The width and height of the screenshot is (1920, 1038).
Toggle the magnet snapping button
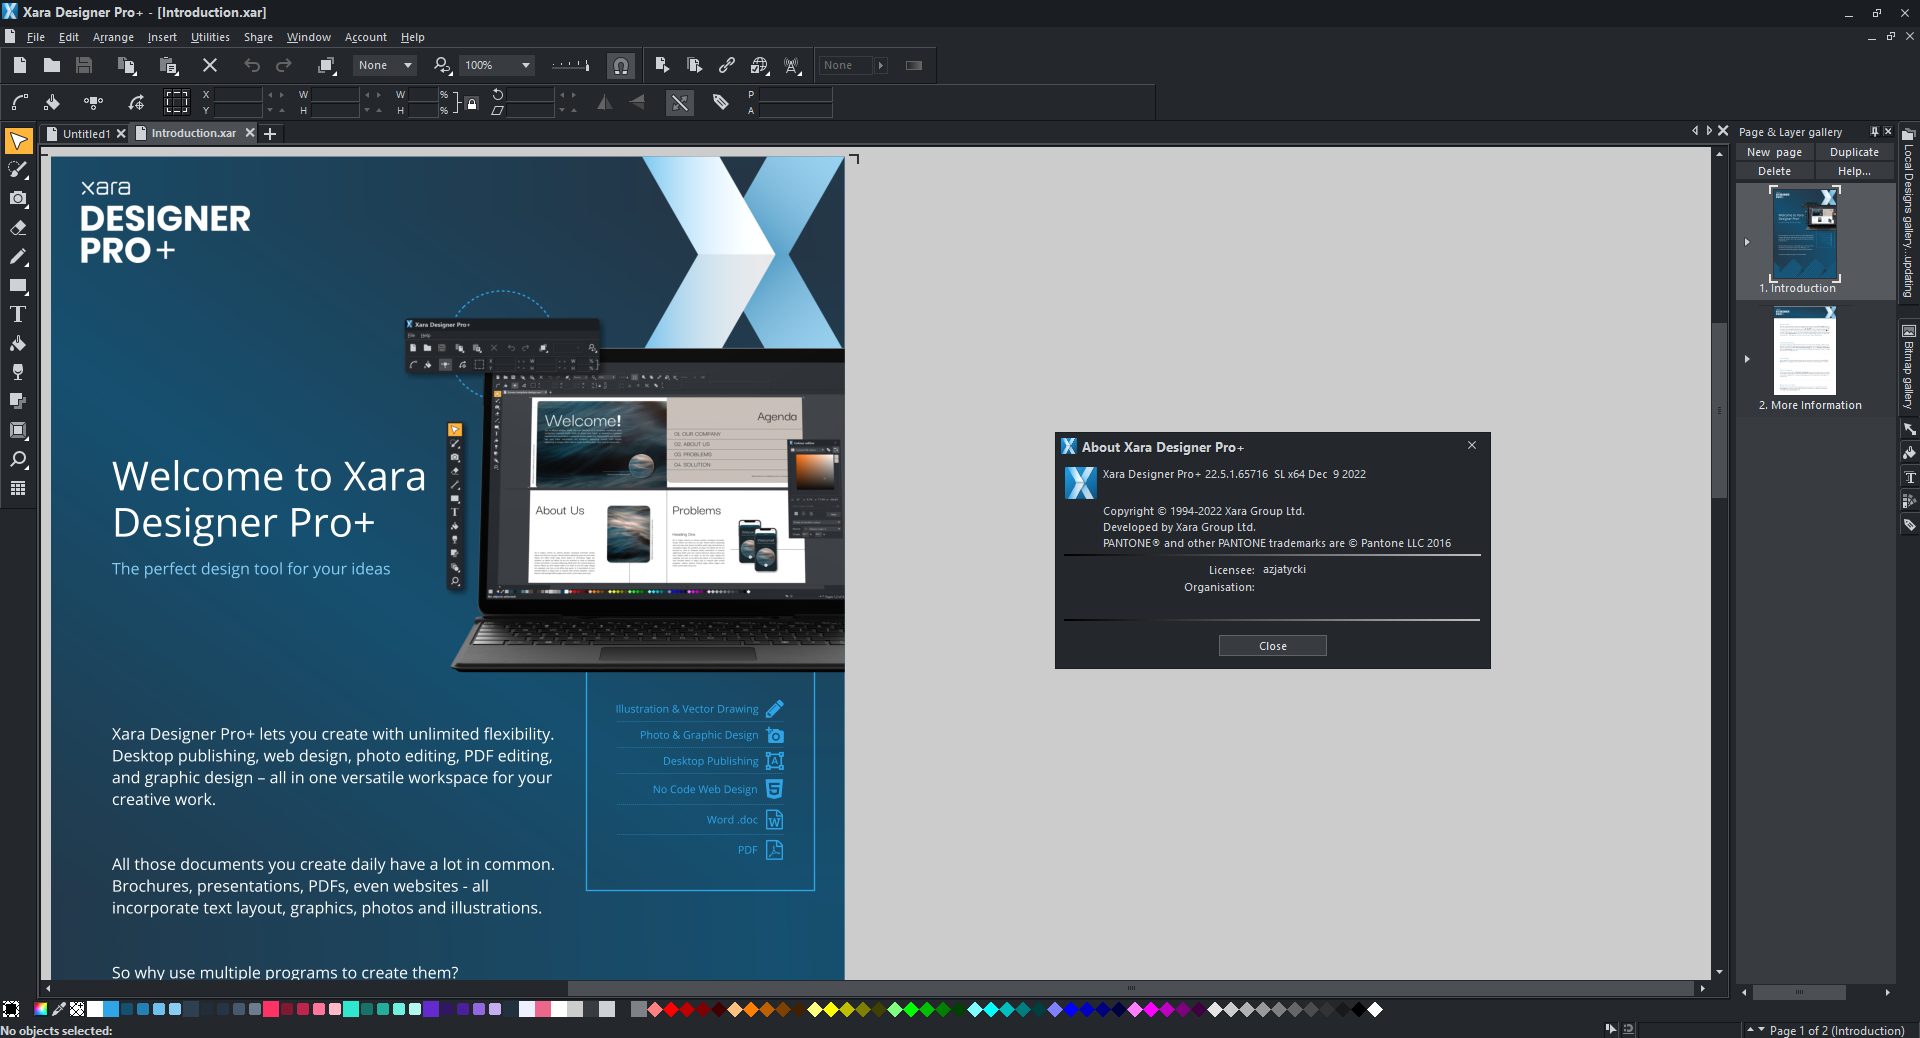pos(621,65)
